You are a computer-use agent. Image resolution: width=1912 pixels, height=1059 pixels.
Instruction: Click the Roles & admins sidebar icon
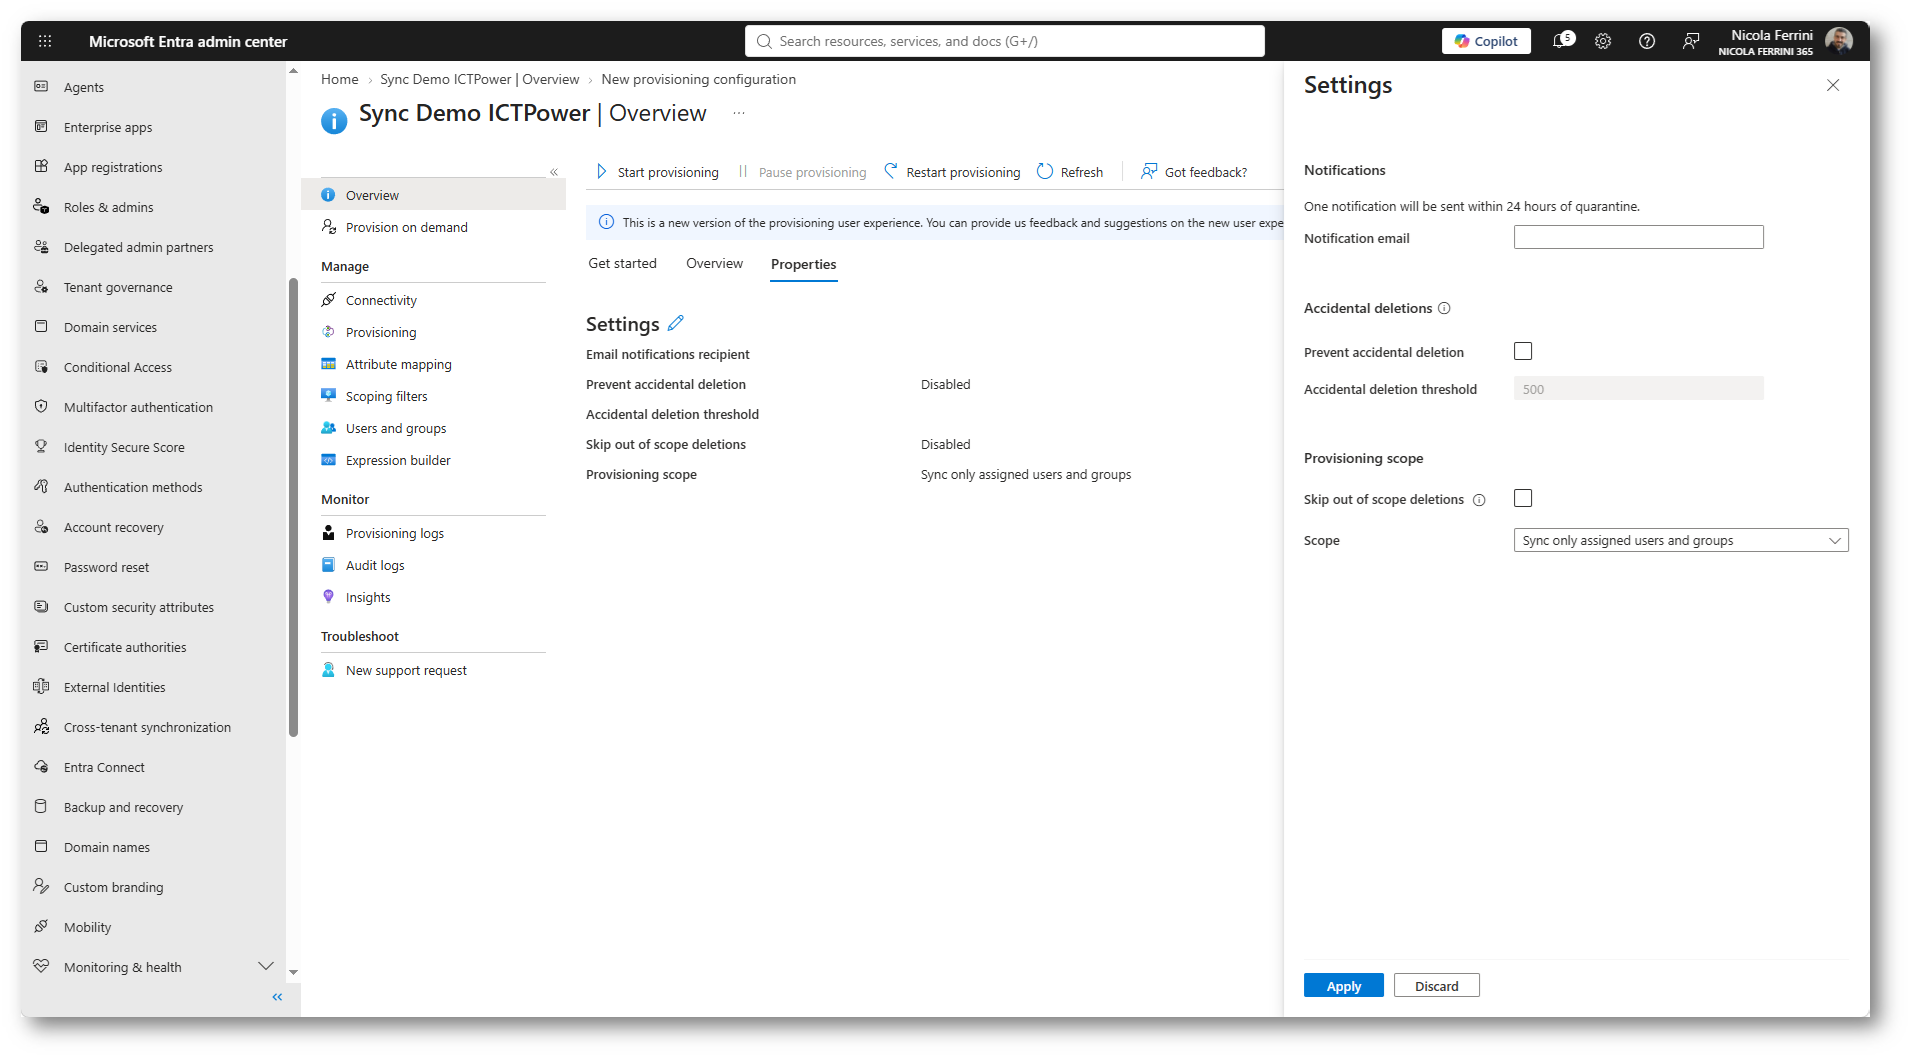(x=41, y=206)
